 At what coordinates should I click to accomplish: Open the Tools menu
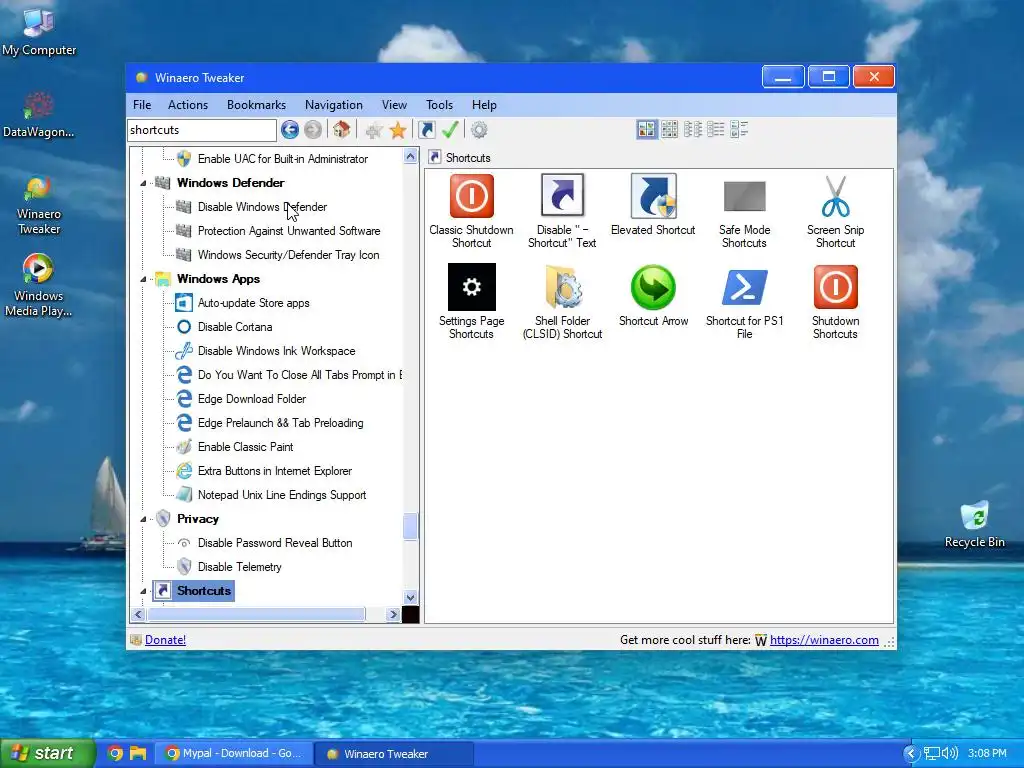(x=439, y=104)
